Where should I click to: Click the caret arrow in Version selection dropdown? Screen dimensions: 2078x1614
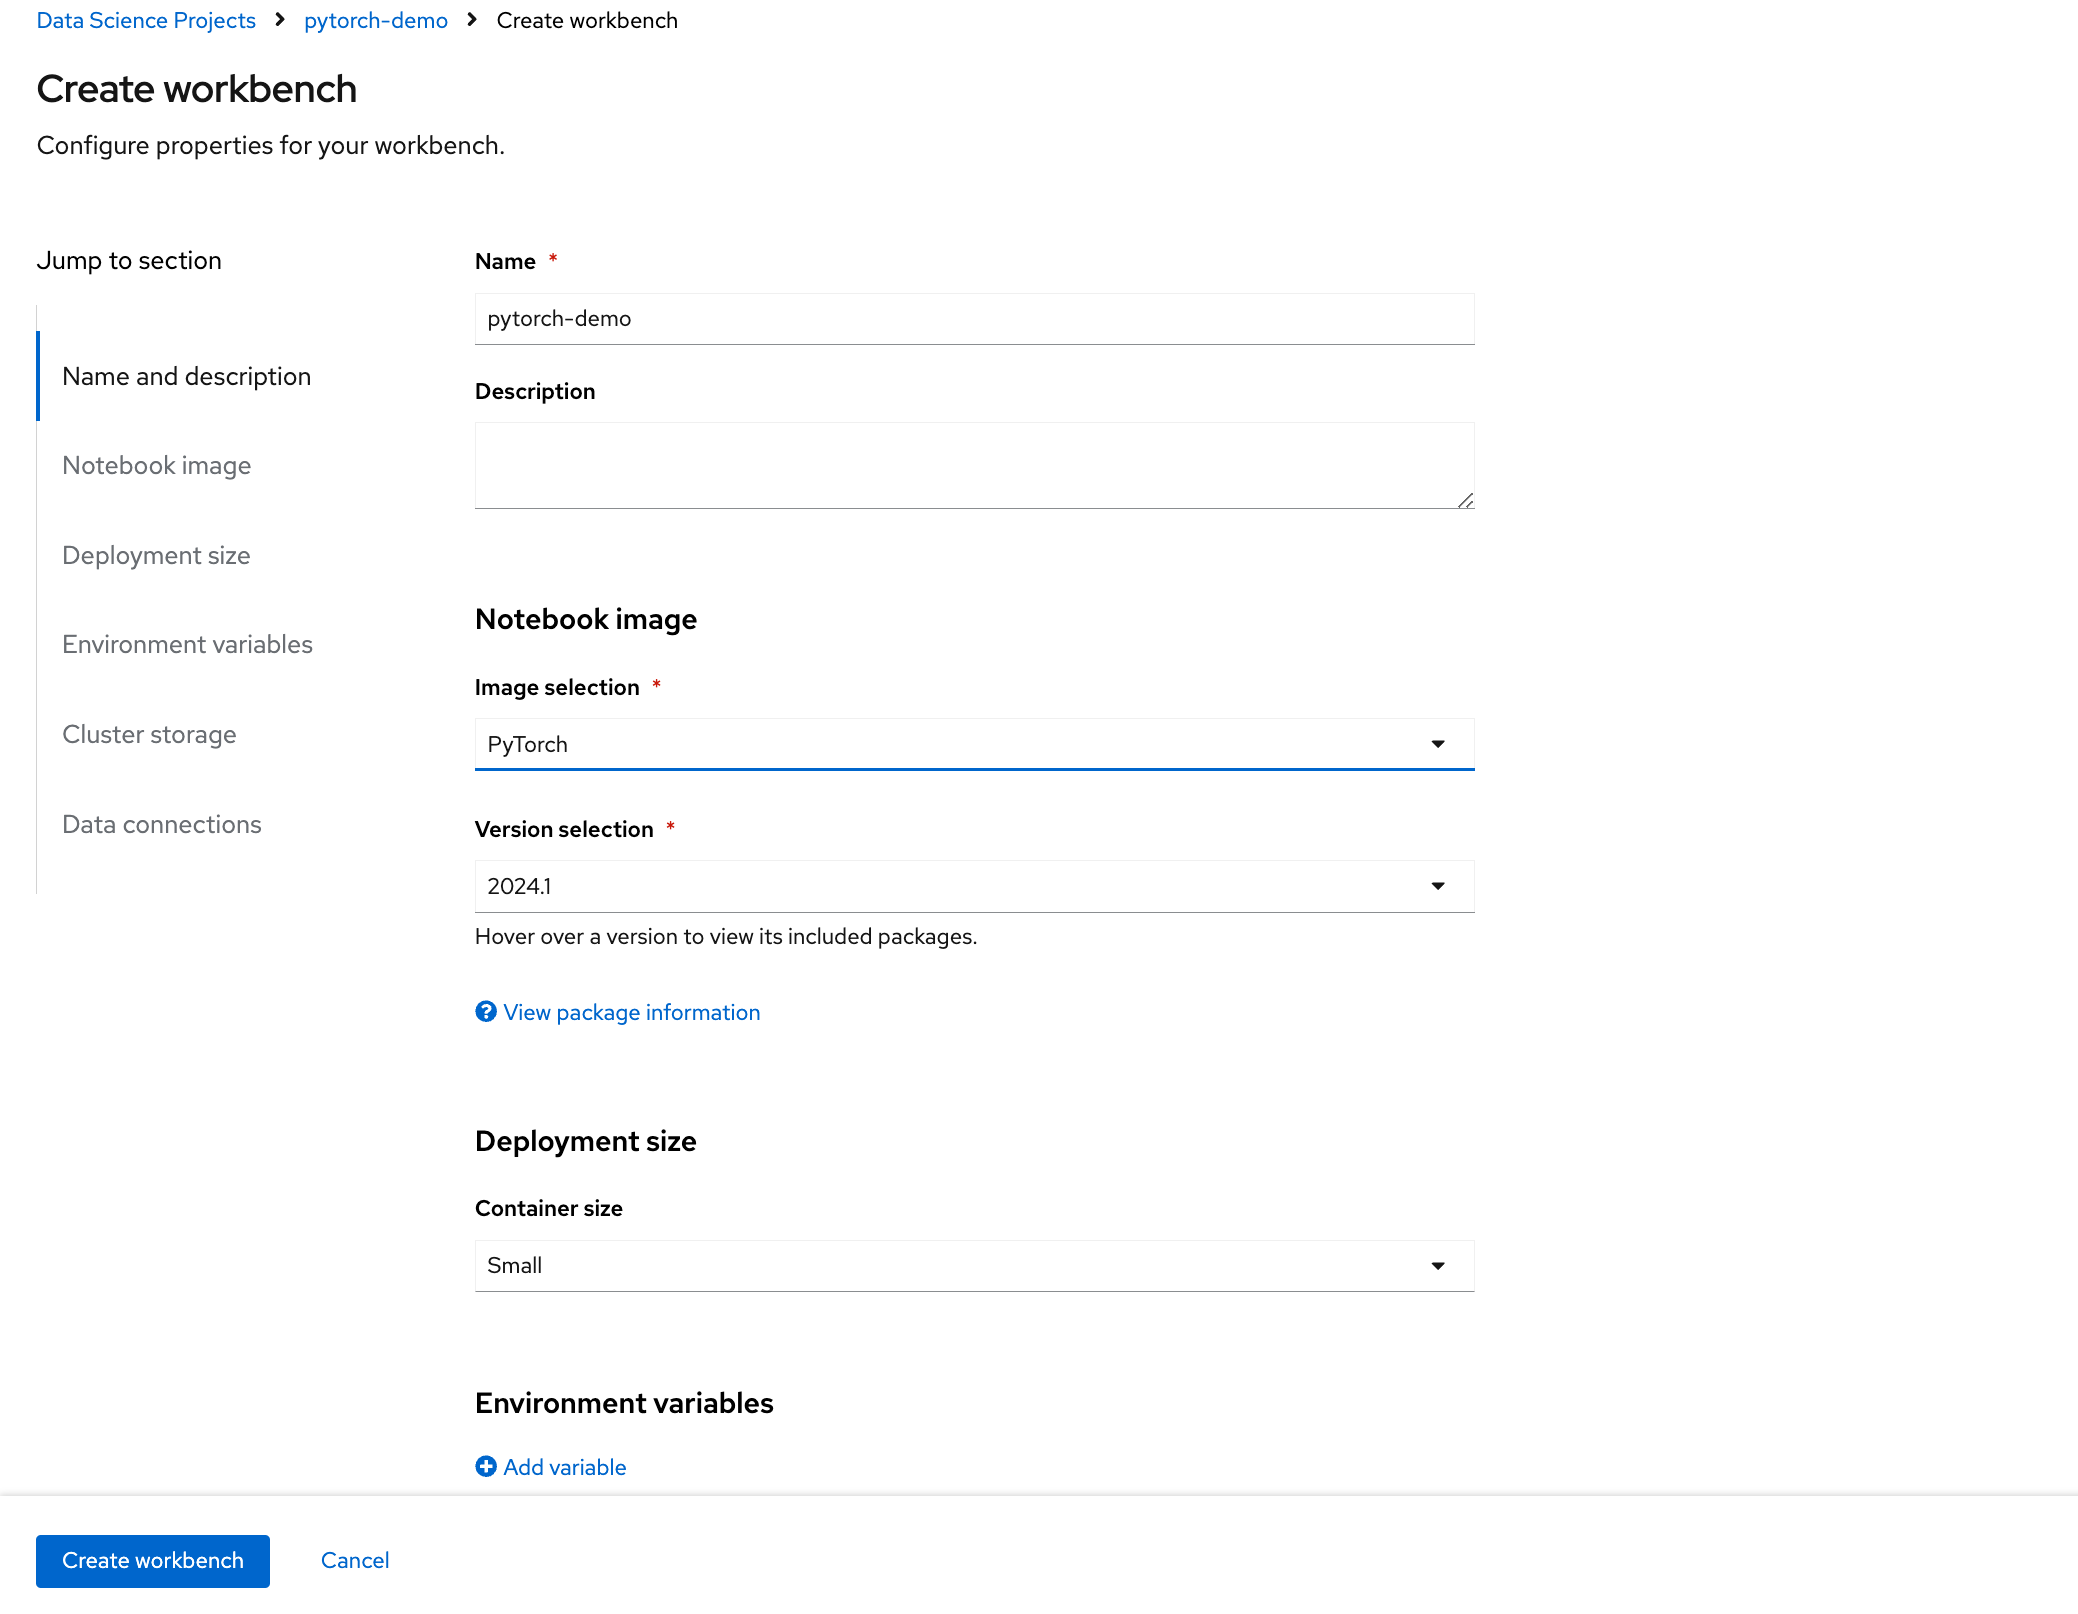1438,886
